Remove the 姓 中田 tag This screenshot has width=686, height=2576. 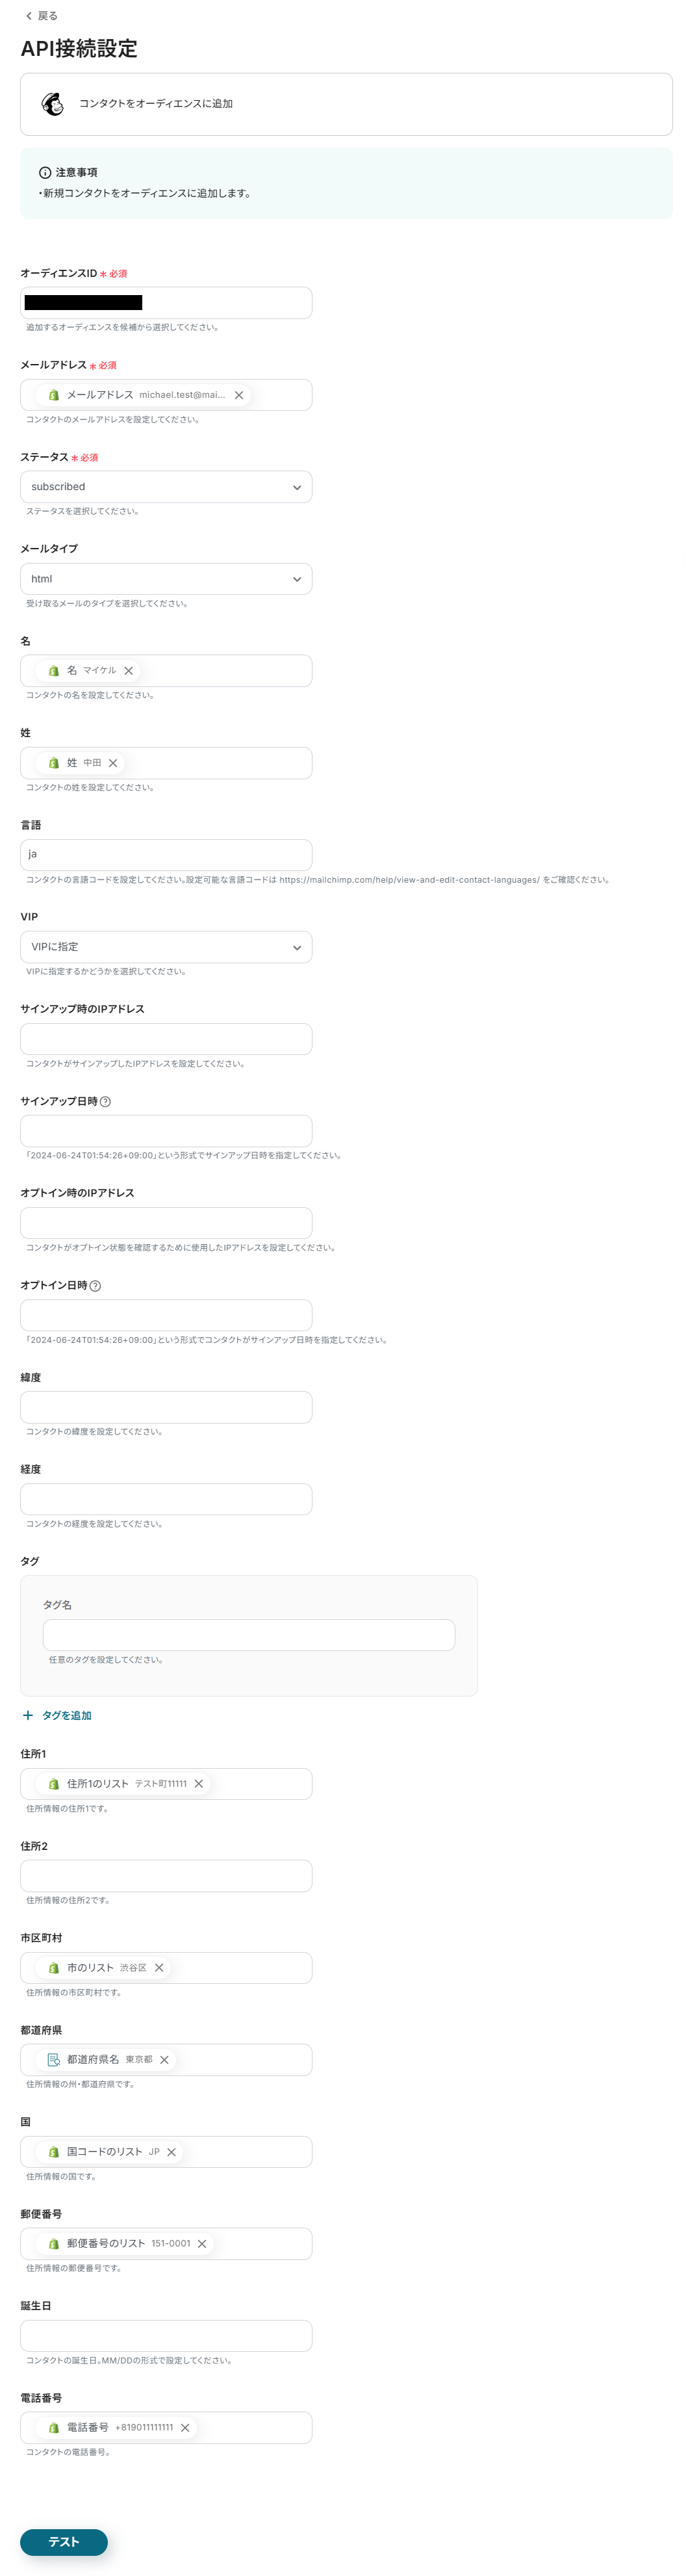tap(113, 763)
